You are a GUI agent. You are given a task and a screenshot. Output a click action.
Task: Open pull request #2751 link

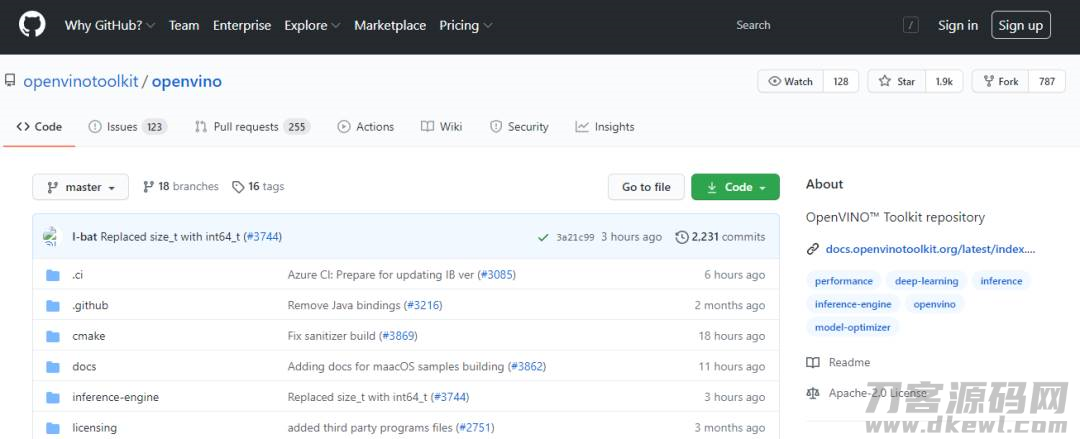point(477,428)
